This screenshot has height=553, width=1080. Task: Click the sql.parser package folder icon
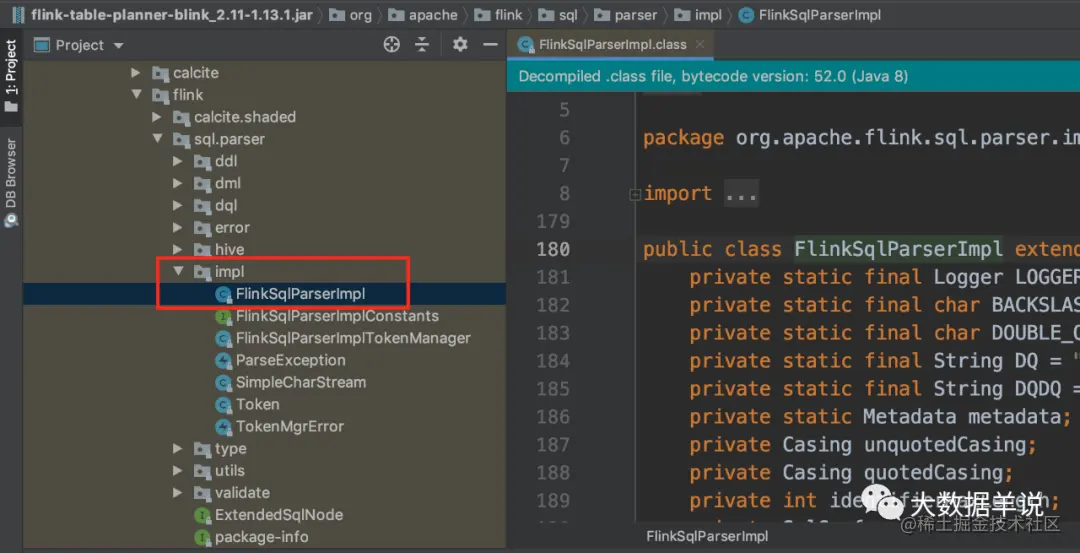pos(182,139)
